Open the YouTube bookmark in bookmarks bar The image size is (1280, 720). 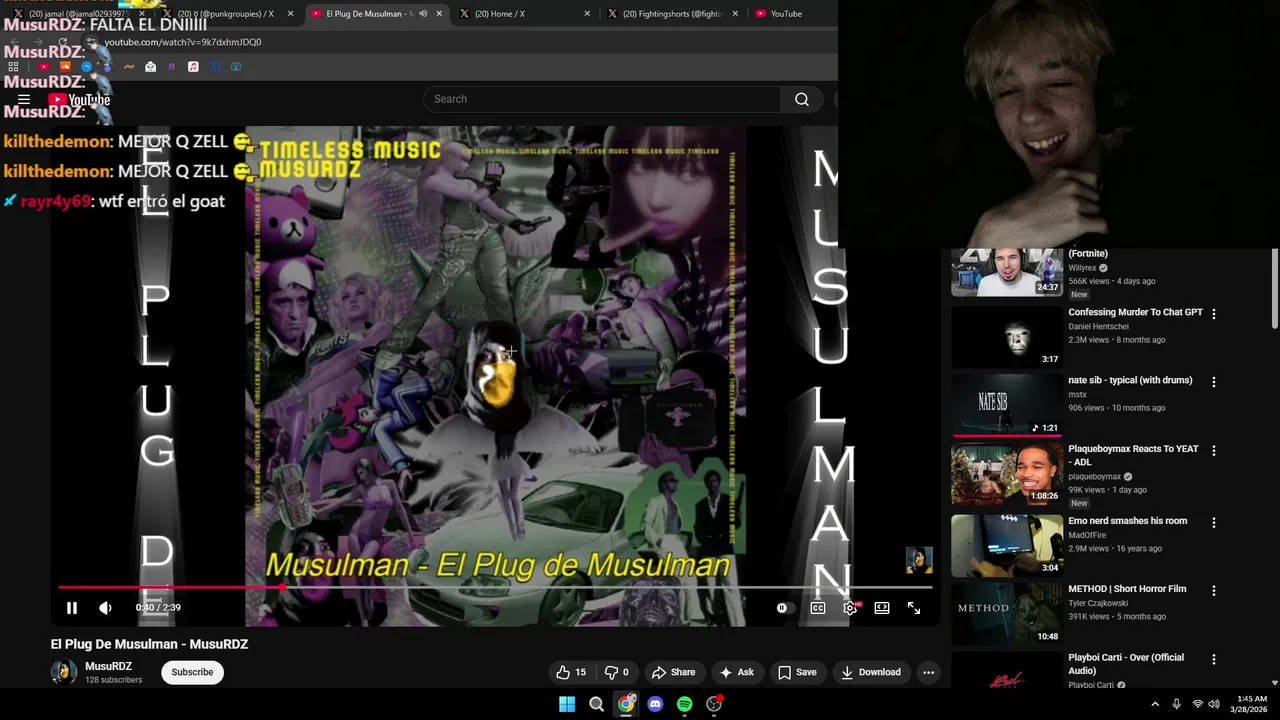pyautogui.click(x=44, y=67)
